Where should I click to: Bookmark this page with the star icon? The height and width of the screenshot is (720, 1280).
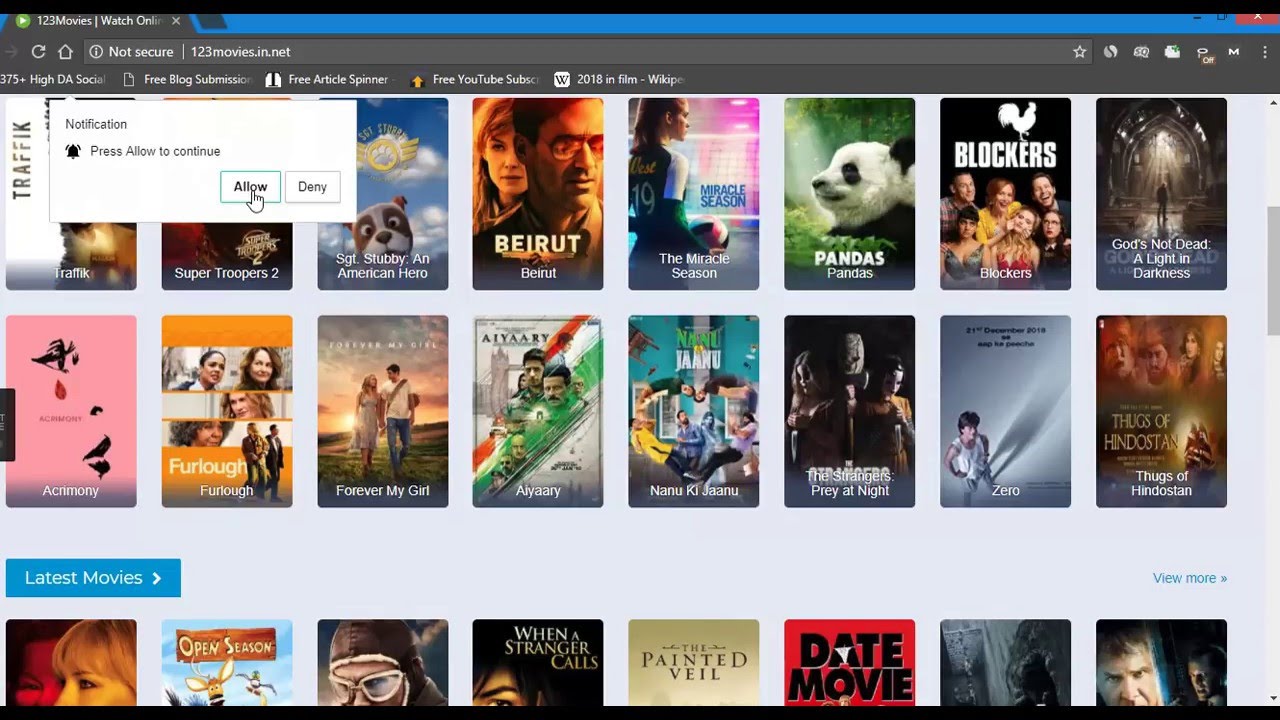click(x=1080, y=52)
